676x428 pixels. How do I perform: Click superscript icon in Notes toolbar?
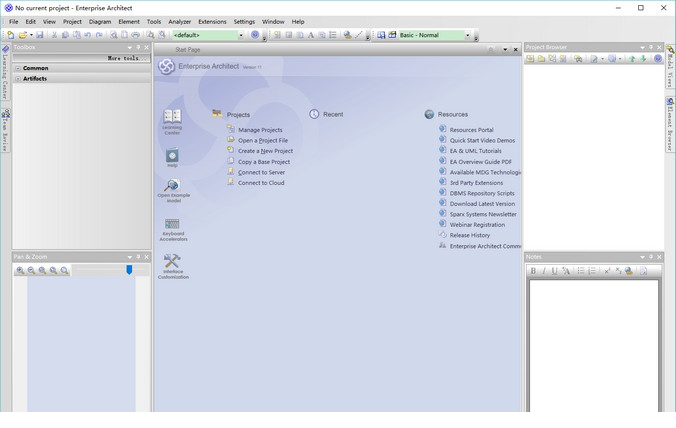tap(607, 271)
